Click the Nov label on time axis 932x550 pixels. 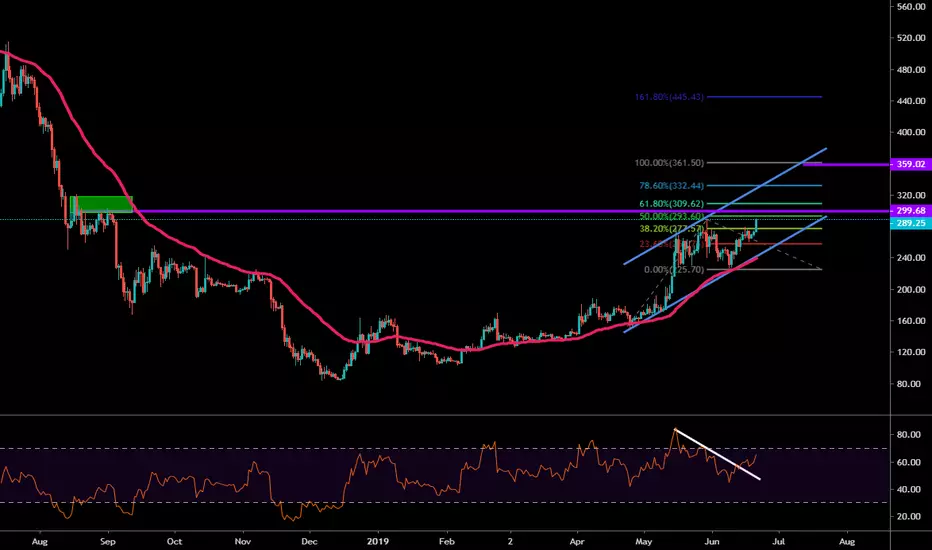(x=243, y=542)
